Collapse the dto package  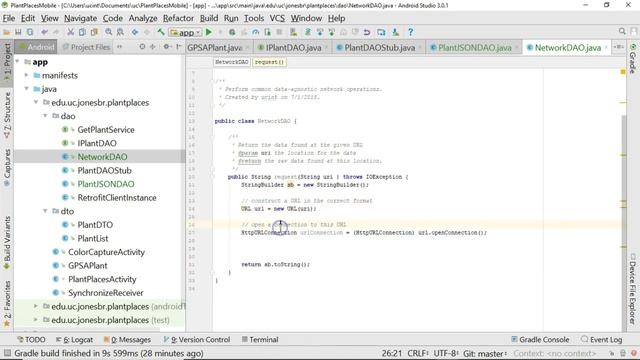(45, 211)
